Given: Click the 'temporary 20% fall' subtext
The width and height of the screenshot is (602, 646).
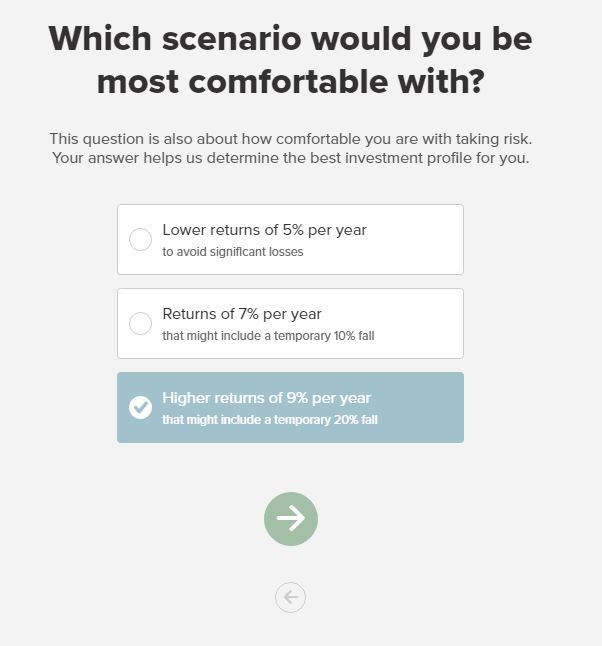Looking at the screenshot, I should point(326,420).
